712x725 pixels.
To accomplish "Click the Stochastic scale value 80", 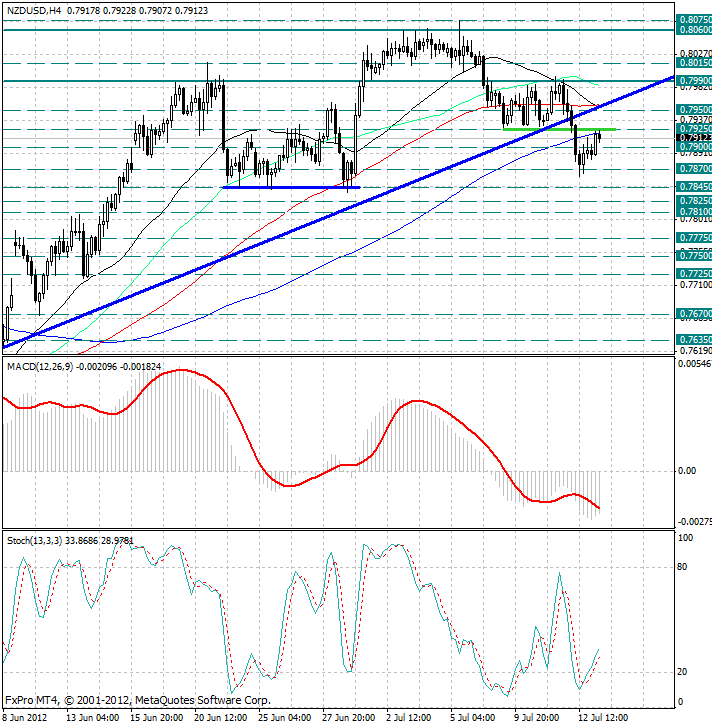I will [x=682, y=567].
